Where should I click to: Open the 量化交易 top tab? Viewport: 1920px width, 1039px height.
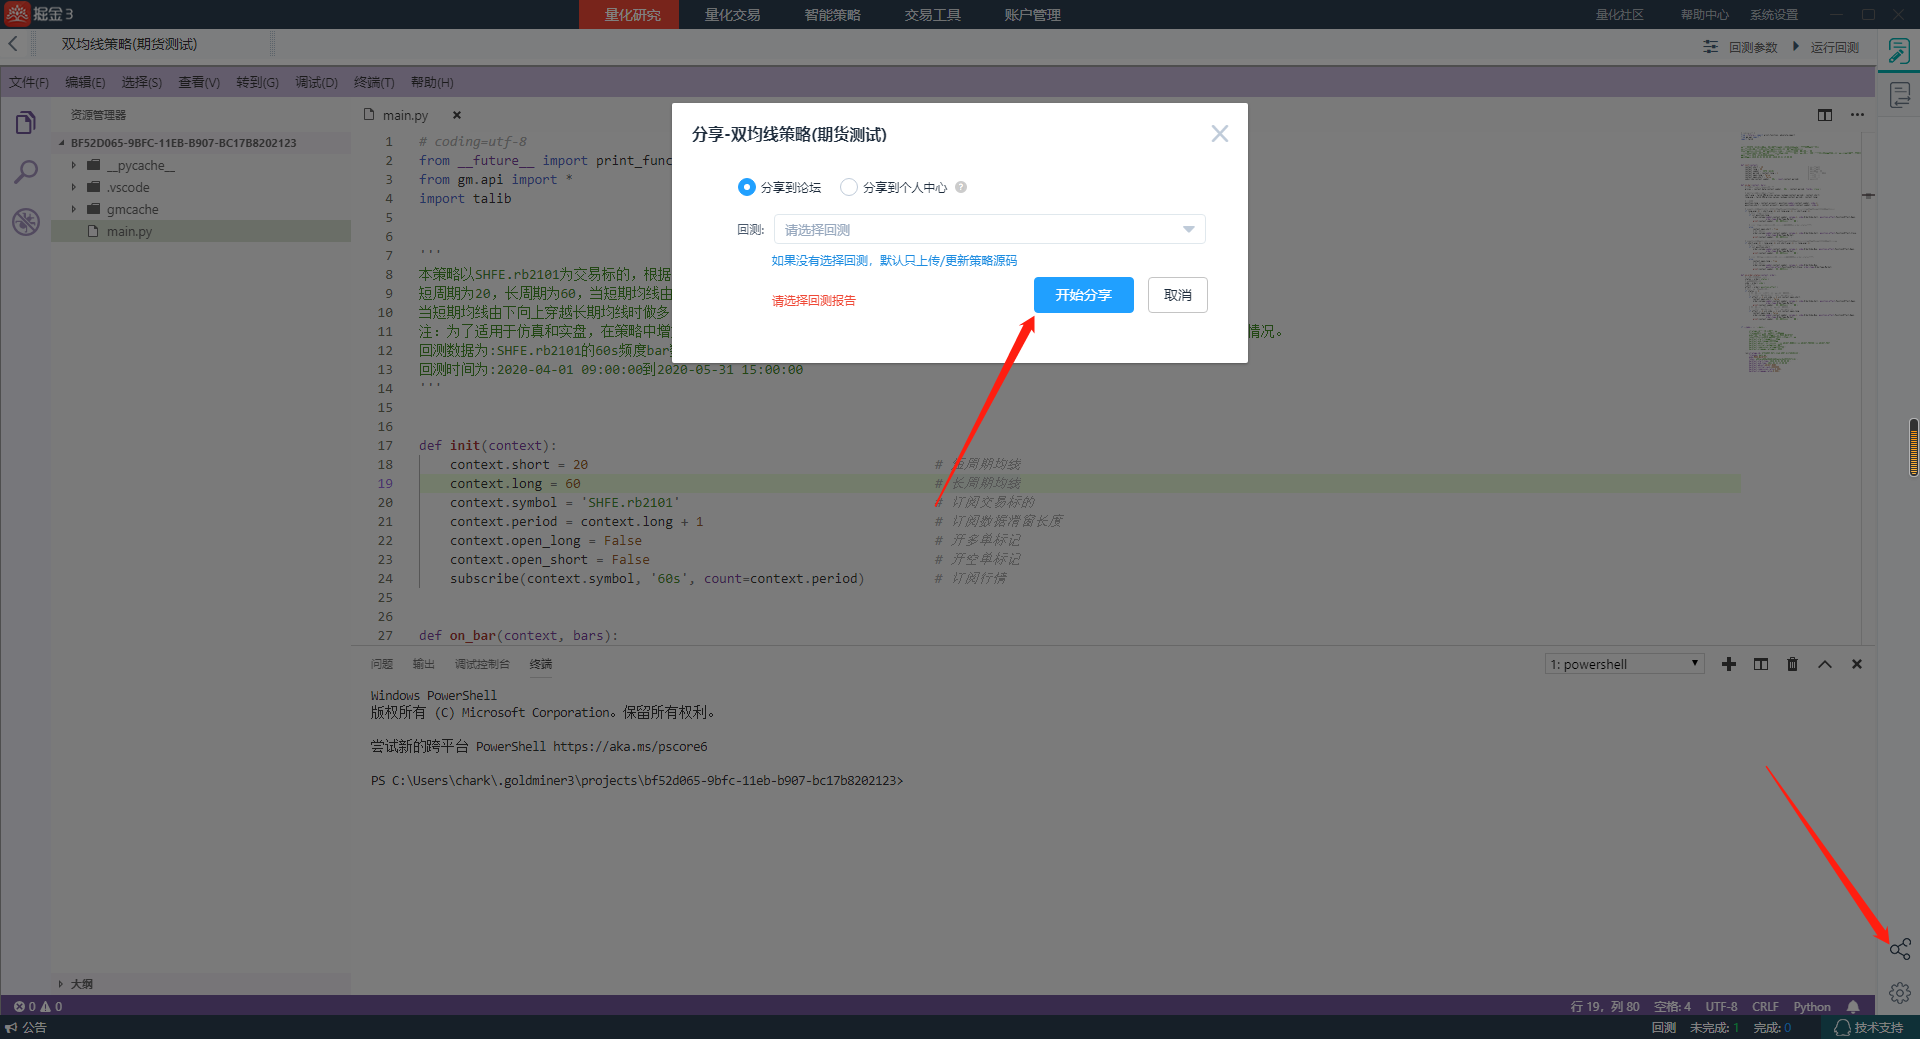click(x=732, y=15)
